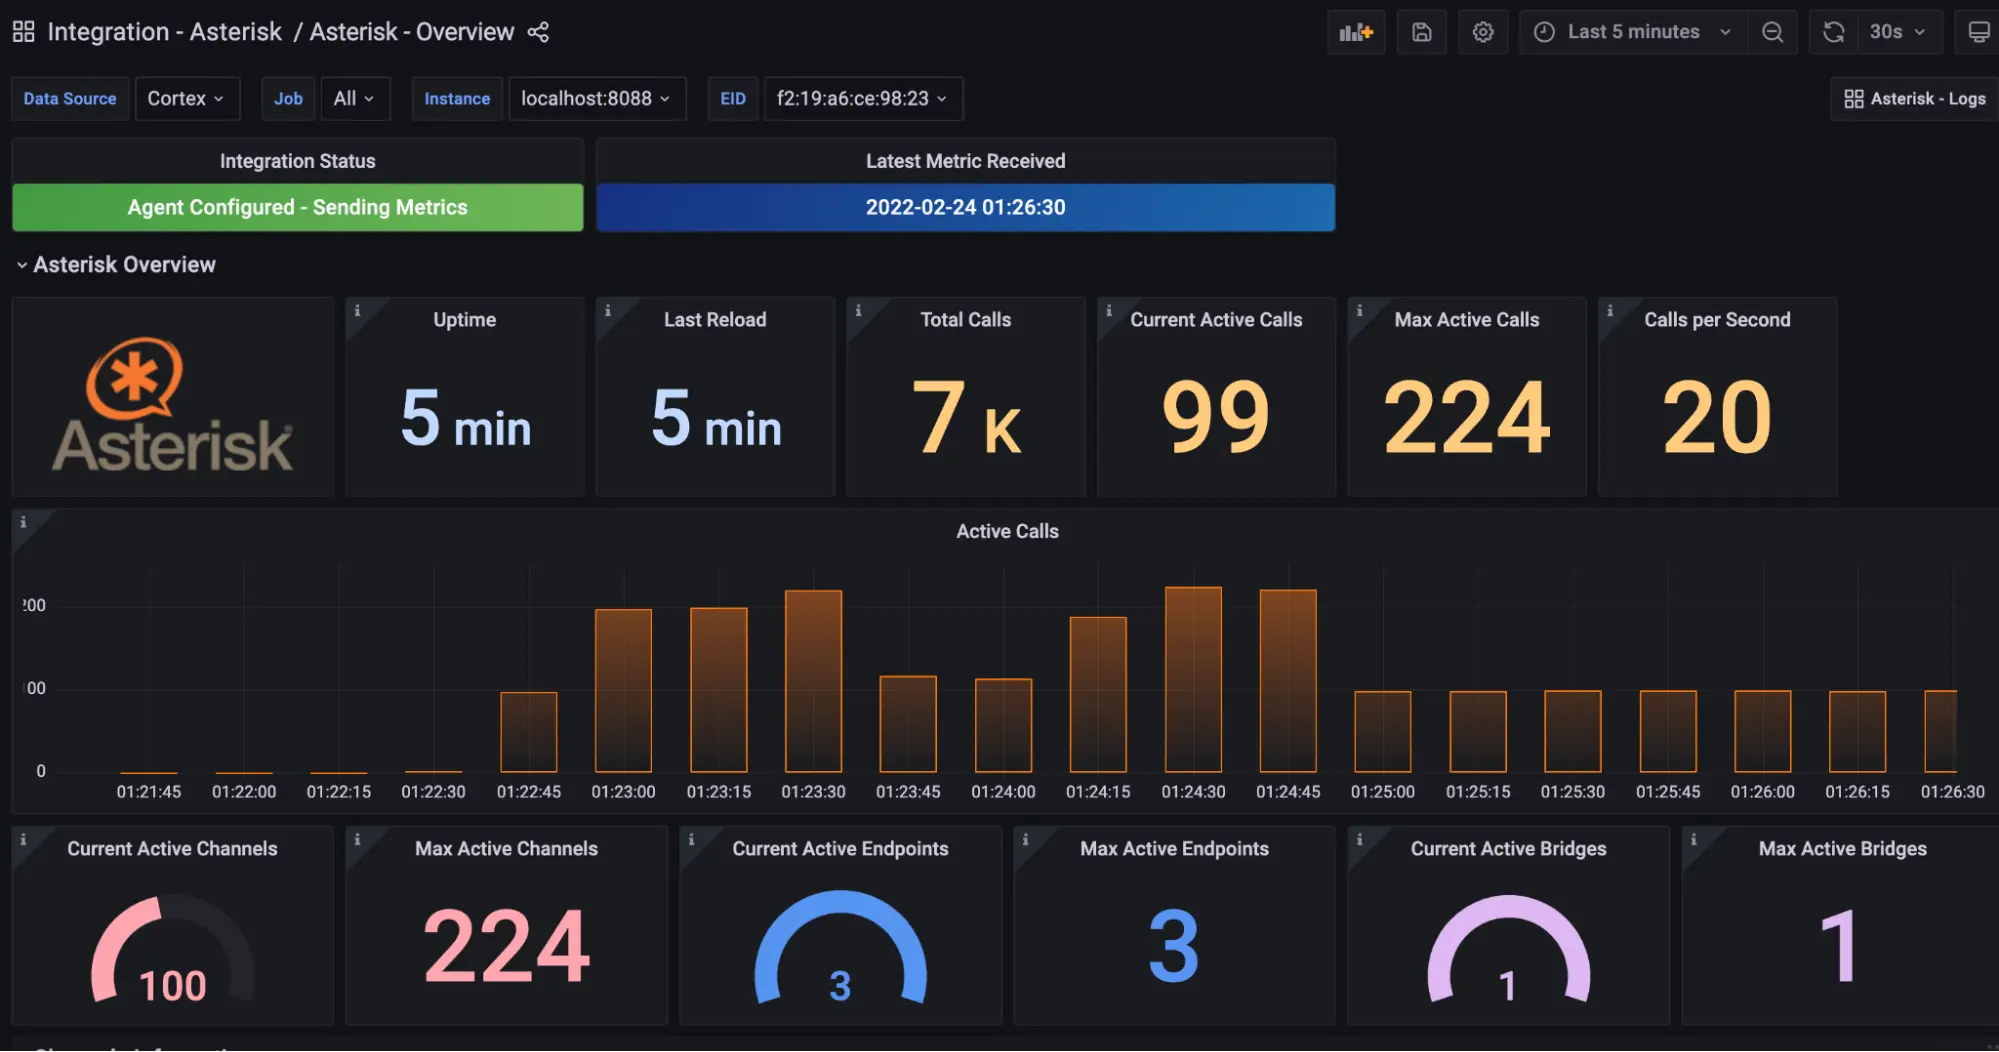Show info for the Active Calls graph
The width and height of the screenshot is (1999, 1052).
point(23,522)
